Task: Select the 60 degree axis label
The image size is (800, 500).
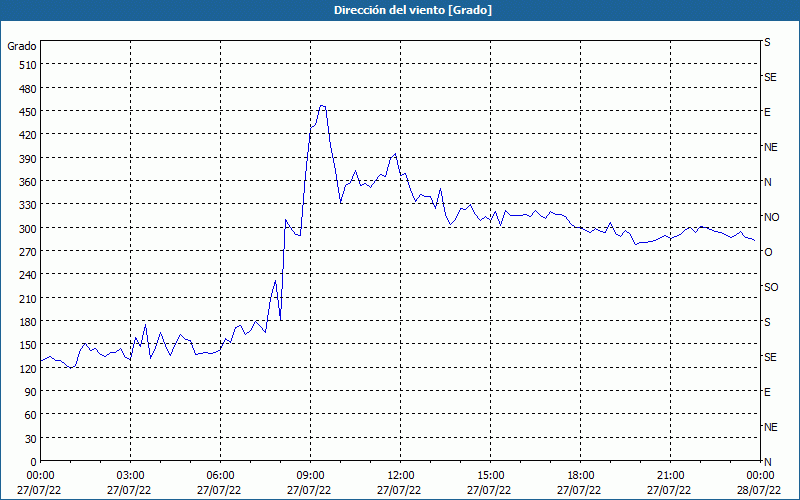Action: click(31, 415)
